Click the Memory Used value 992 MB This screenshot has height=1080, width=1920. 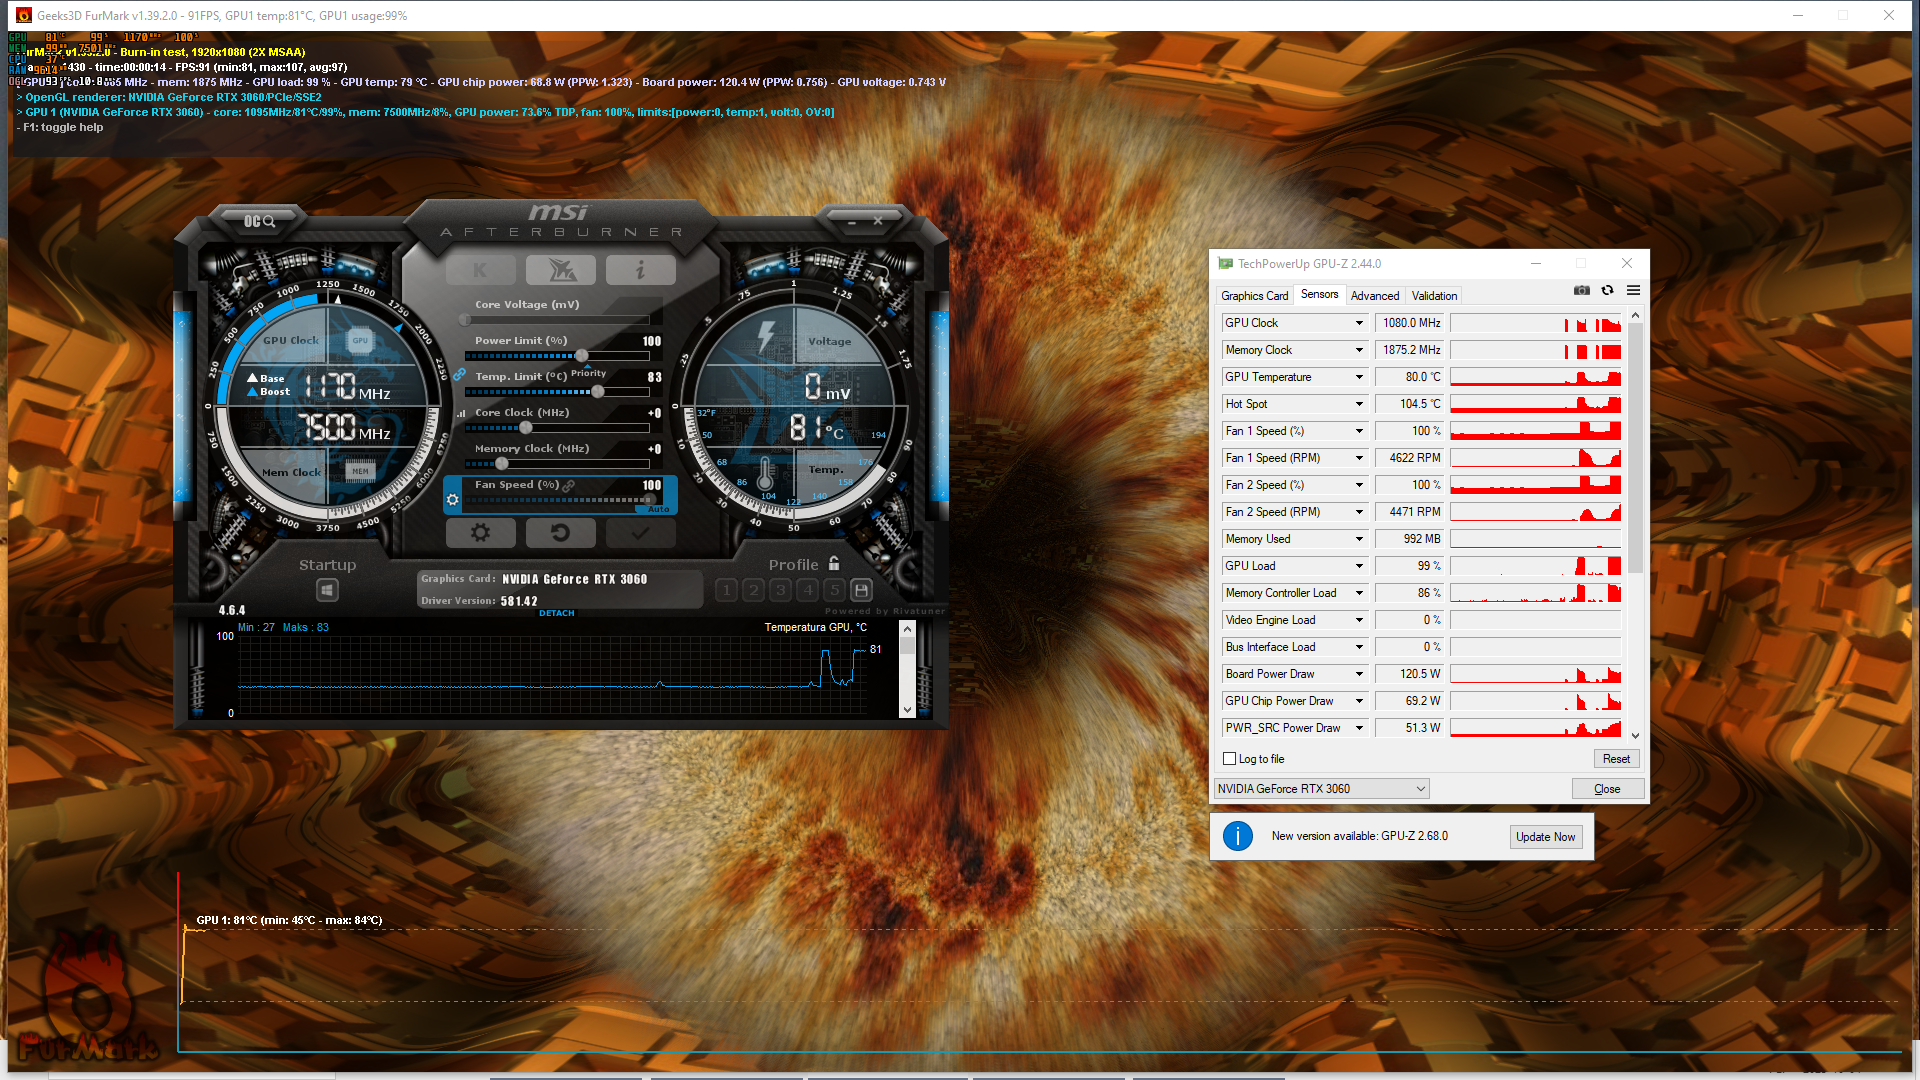[1411, 539]
